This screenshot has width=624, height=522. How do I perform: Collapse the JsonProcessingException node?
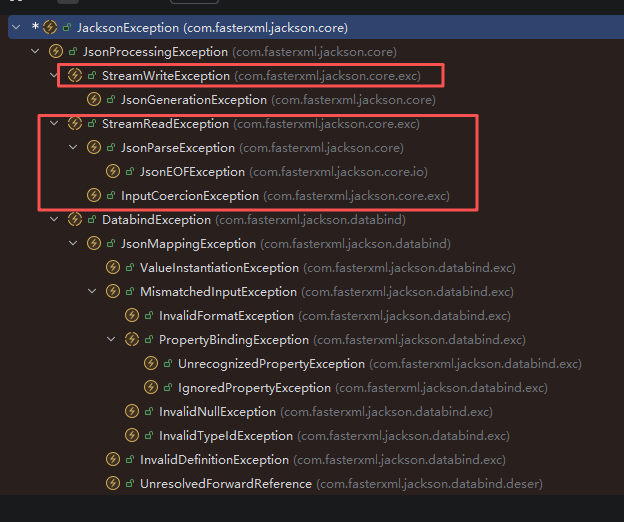pos(37,51)
